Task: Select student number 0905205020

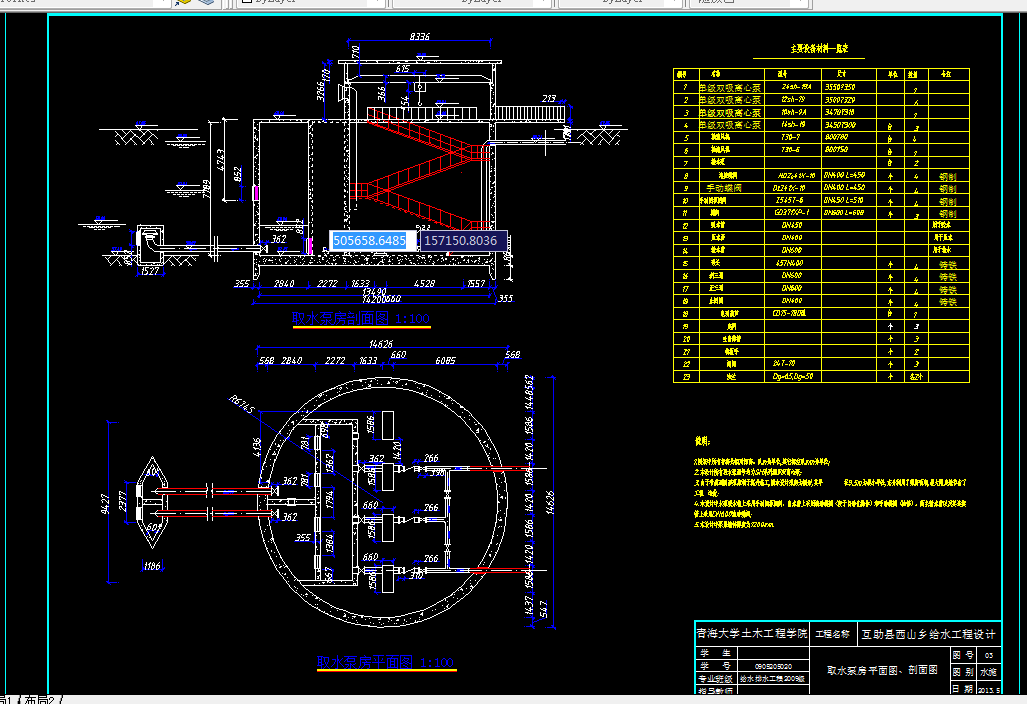Action: click(x=774, y=667)
